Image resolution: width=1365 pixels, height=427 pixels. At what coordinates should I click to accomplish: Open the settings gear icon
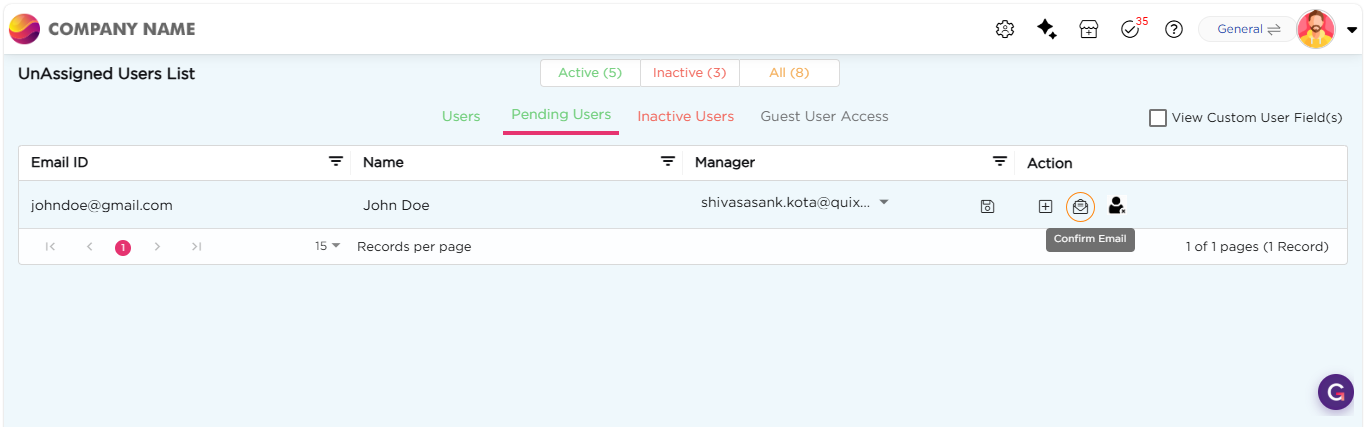[x=1005, y=29]
